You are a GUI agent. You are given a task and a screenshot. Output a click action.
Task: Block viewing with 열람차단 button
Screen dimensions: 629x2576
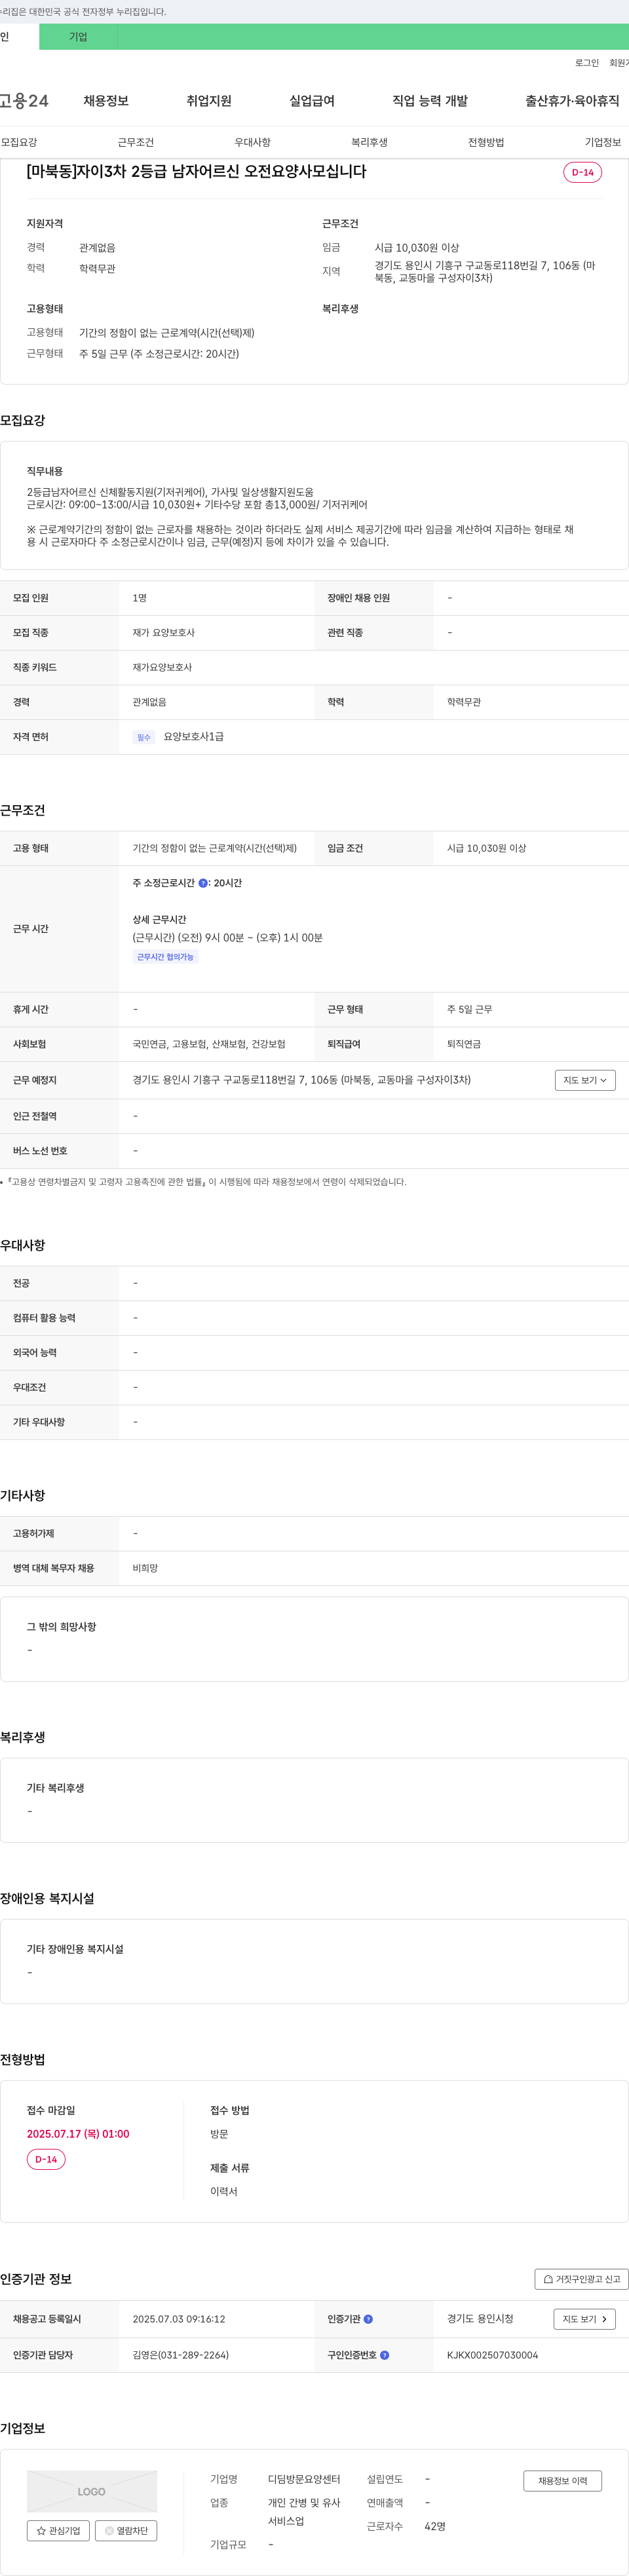tap(126, 2530)
